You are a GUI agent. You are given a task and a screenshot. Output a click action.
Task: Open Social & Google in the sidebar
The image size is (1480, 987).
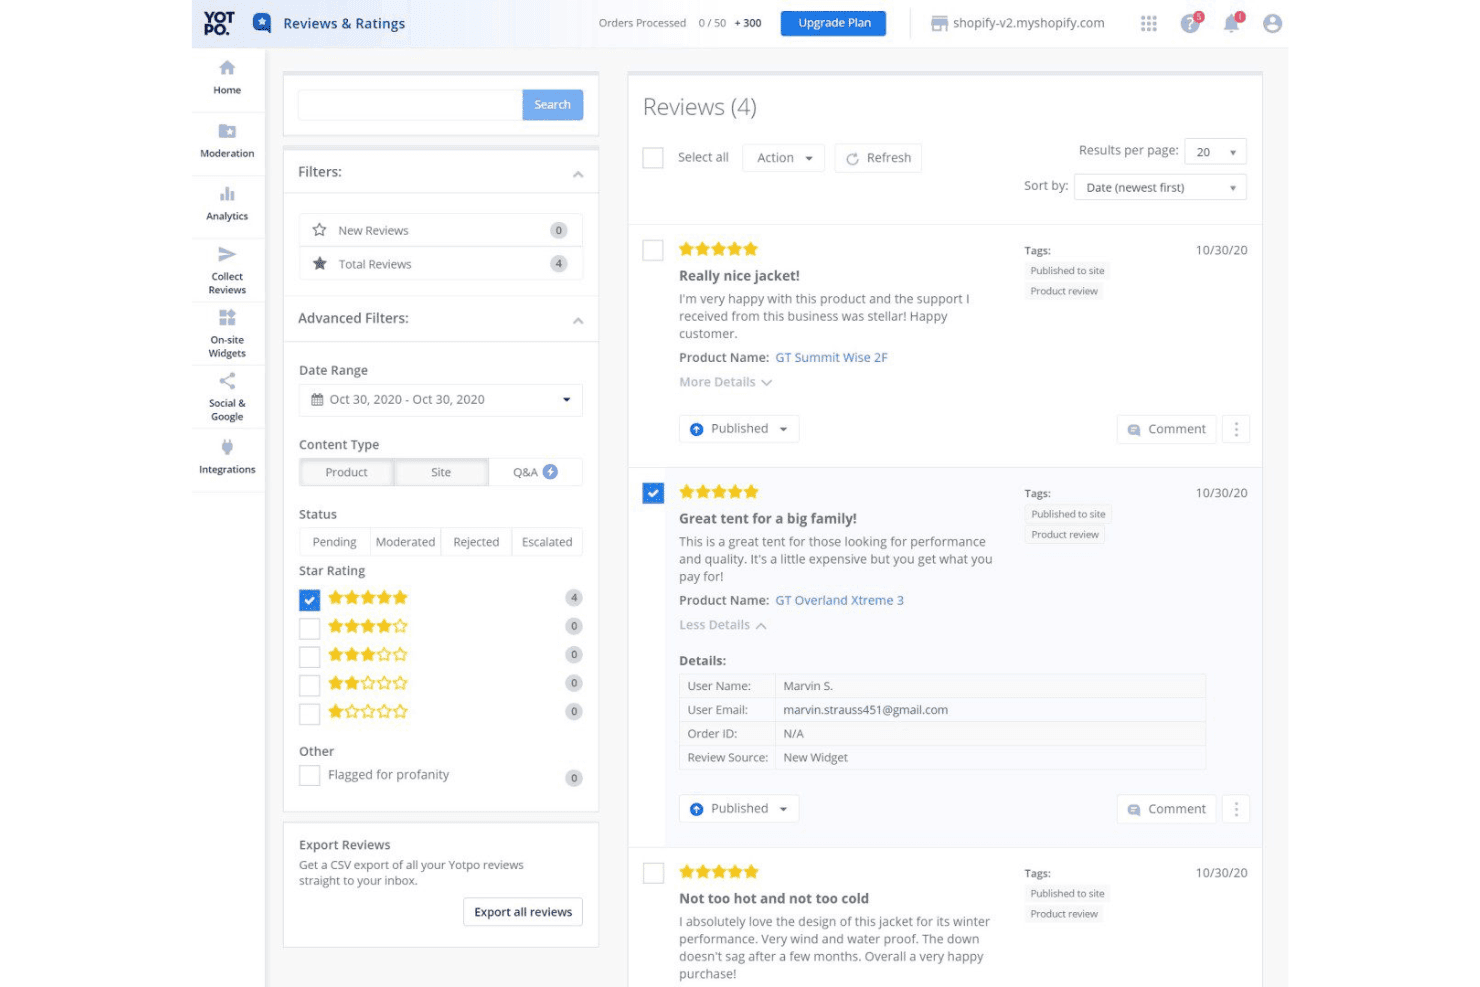[227, 397]
